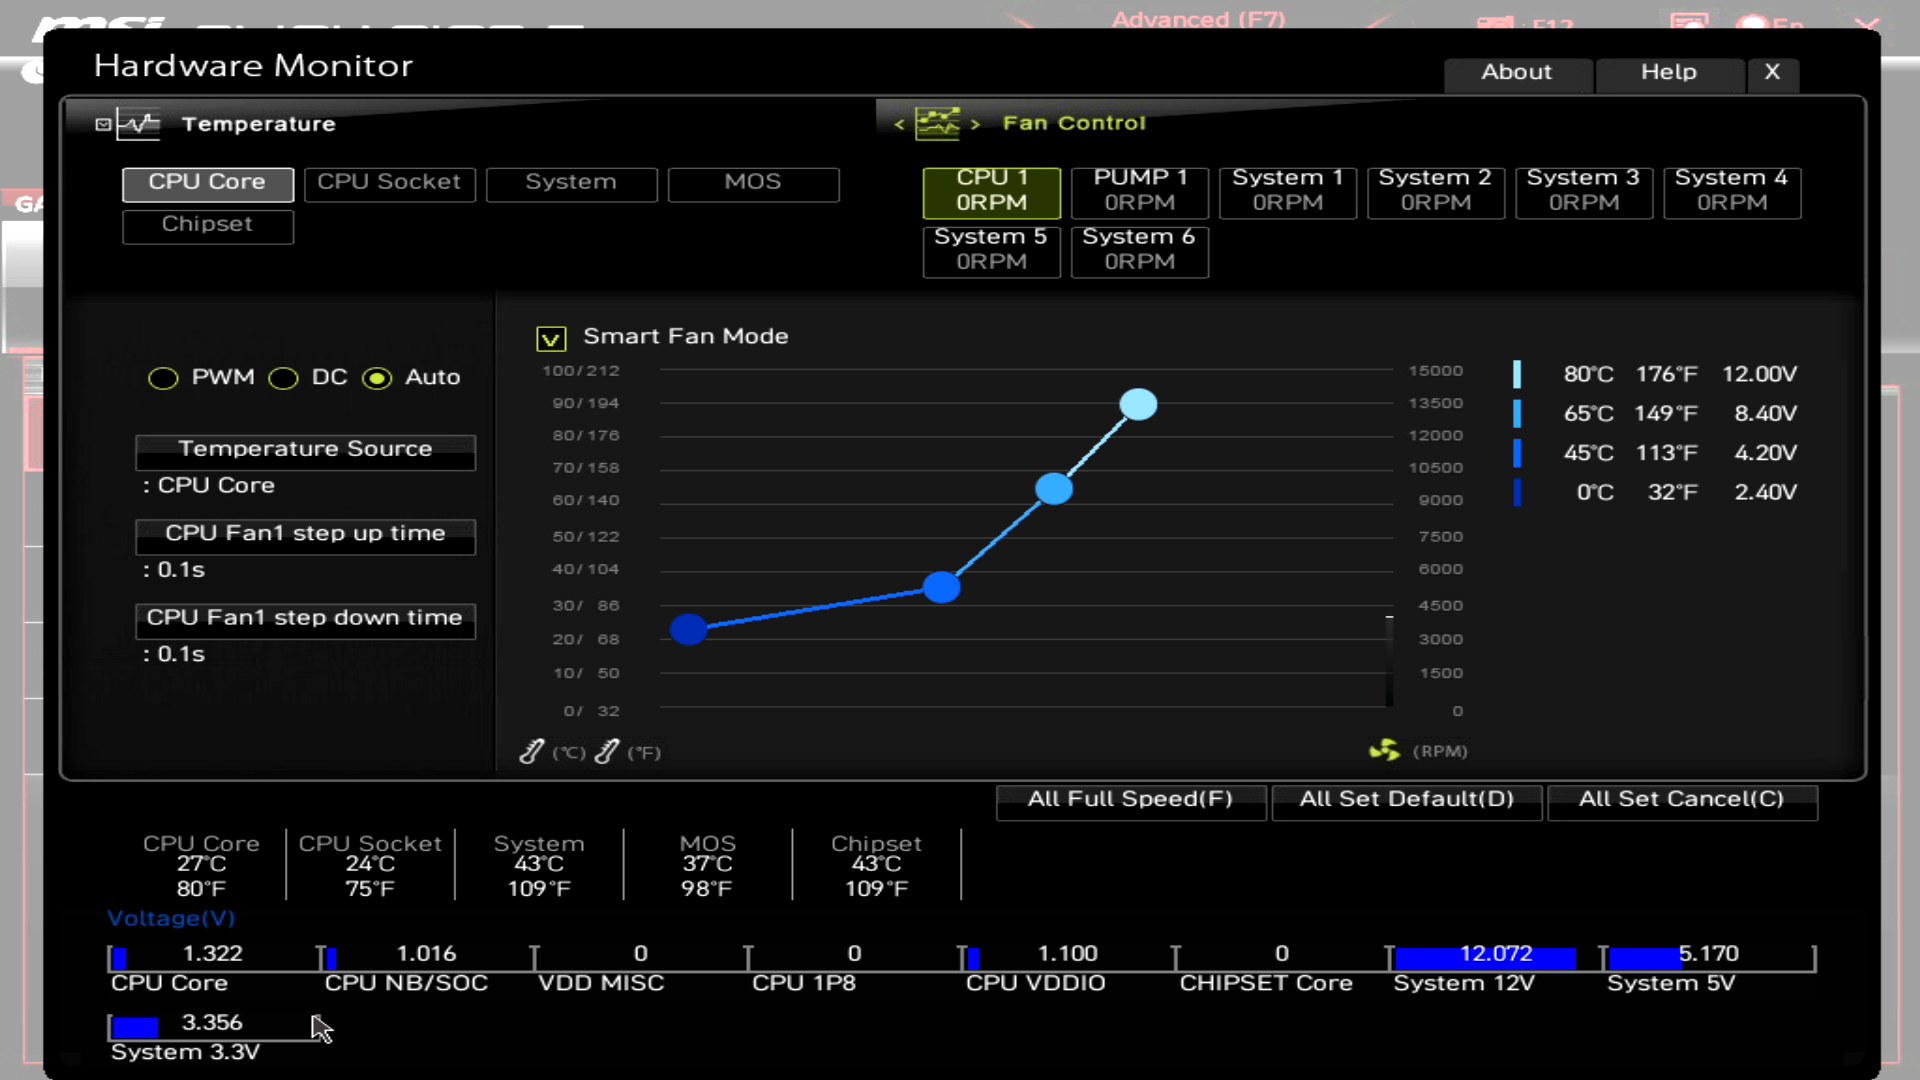Click the Celsius thermometer icon
1920x1080 pixels.
point(532,751)
